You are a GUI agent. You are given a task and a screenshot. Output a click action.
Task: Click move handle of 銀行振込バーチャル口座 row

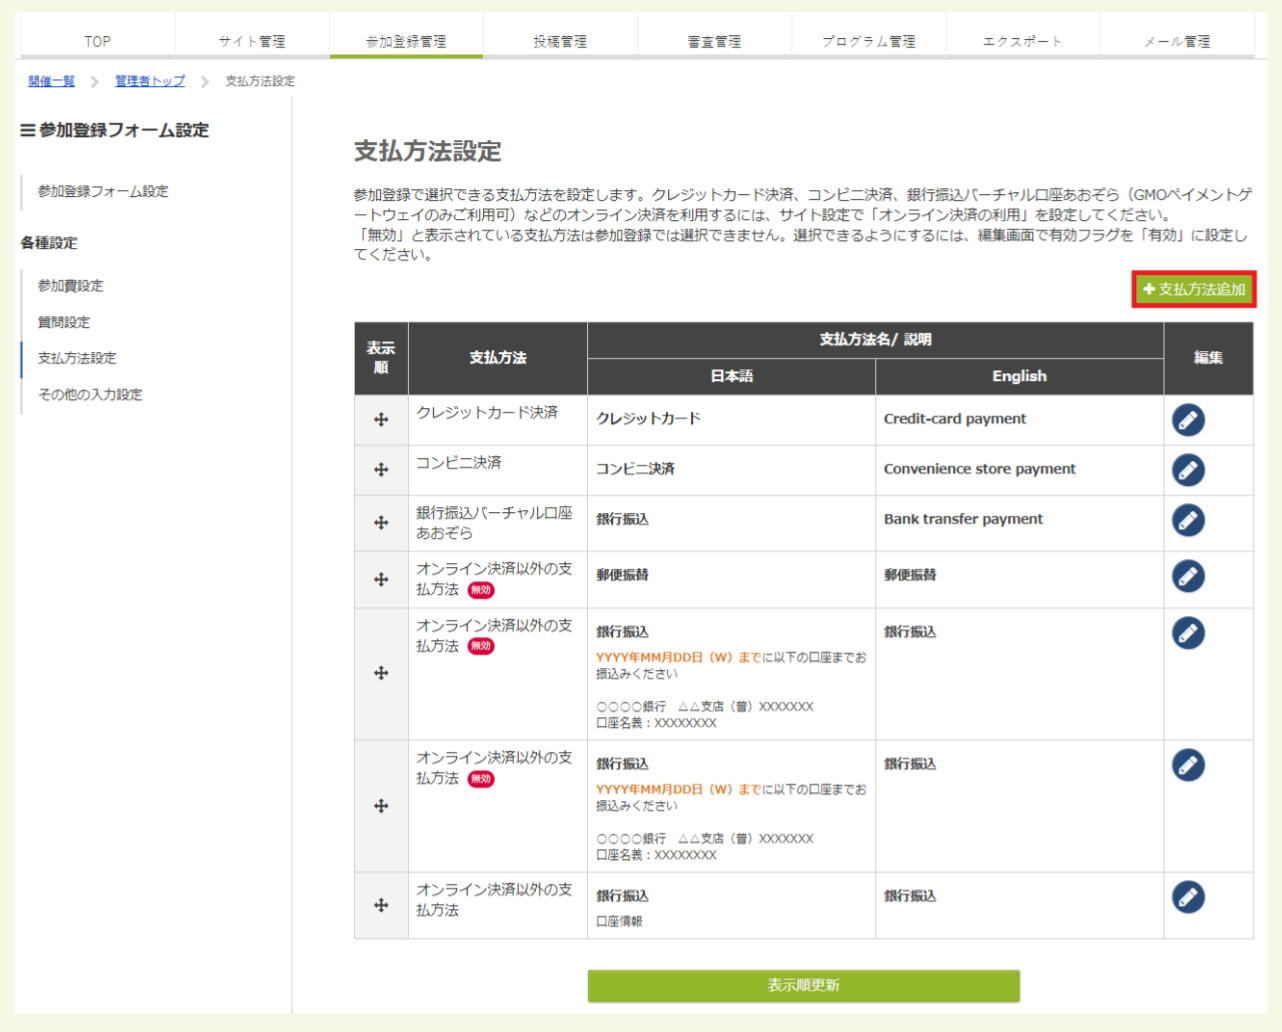(x=381, y=523)
